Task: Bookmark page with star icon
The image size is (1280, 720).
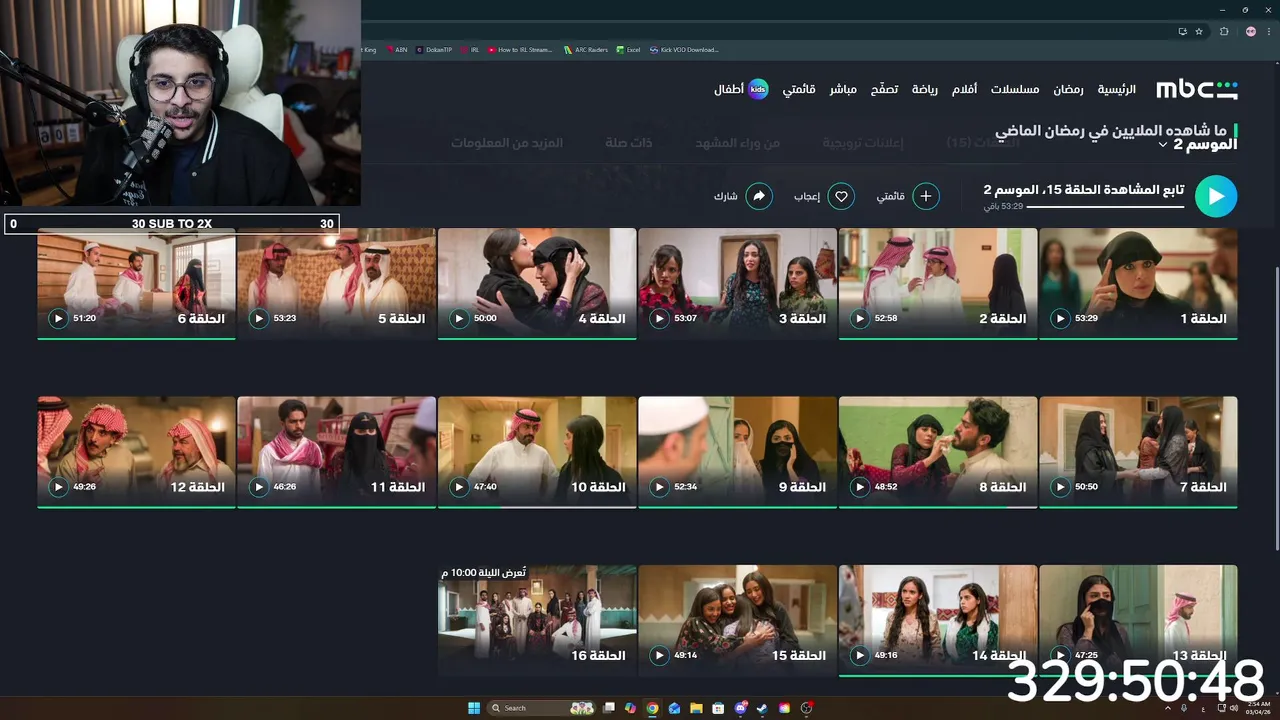Action: tap(1199, 31)
